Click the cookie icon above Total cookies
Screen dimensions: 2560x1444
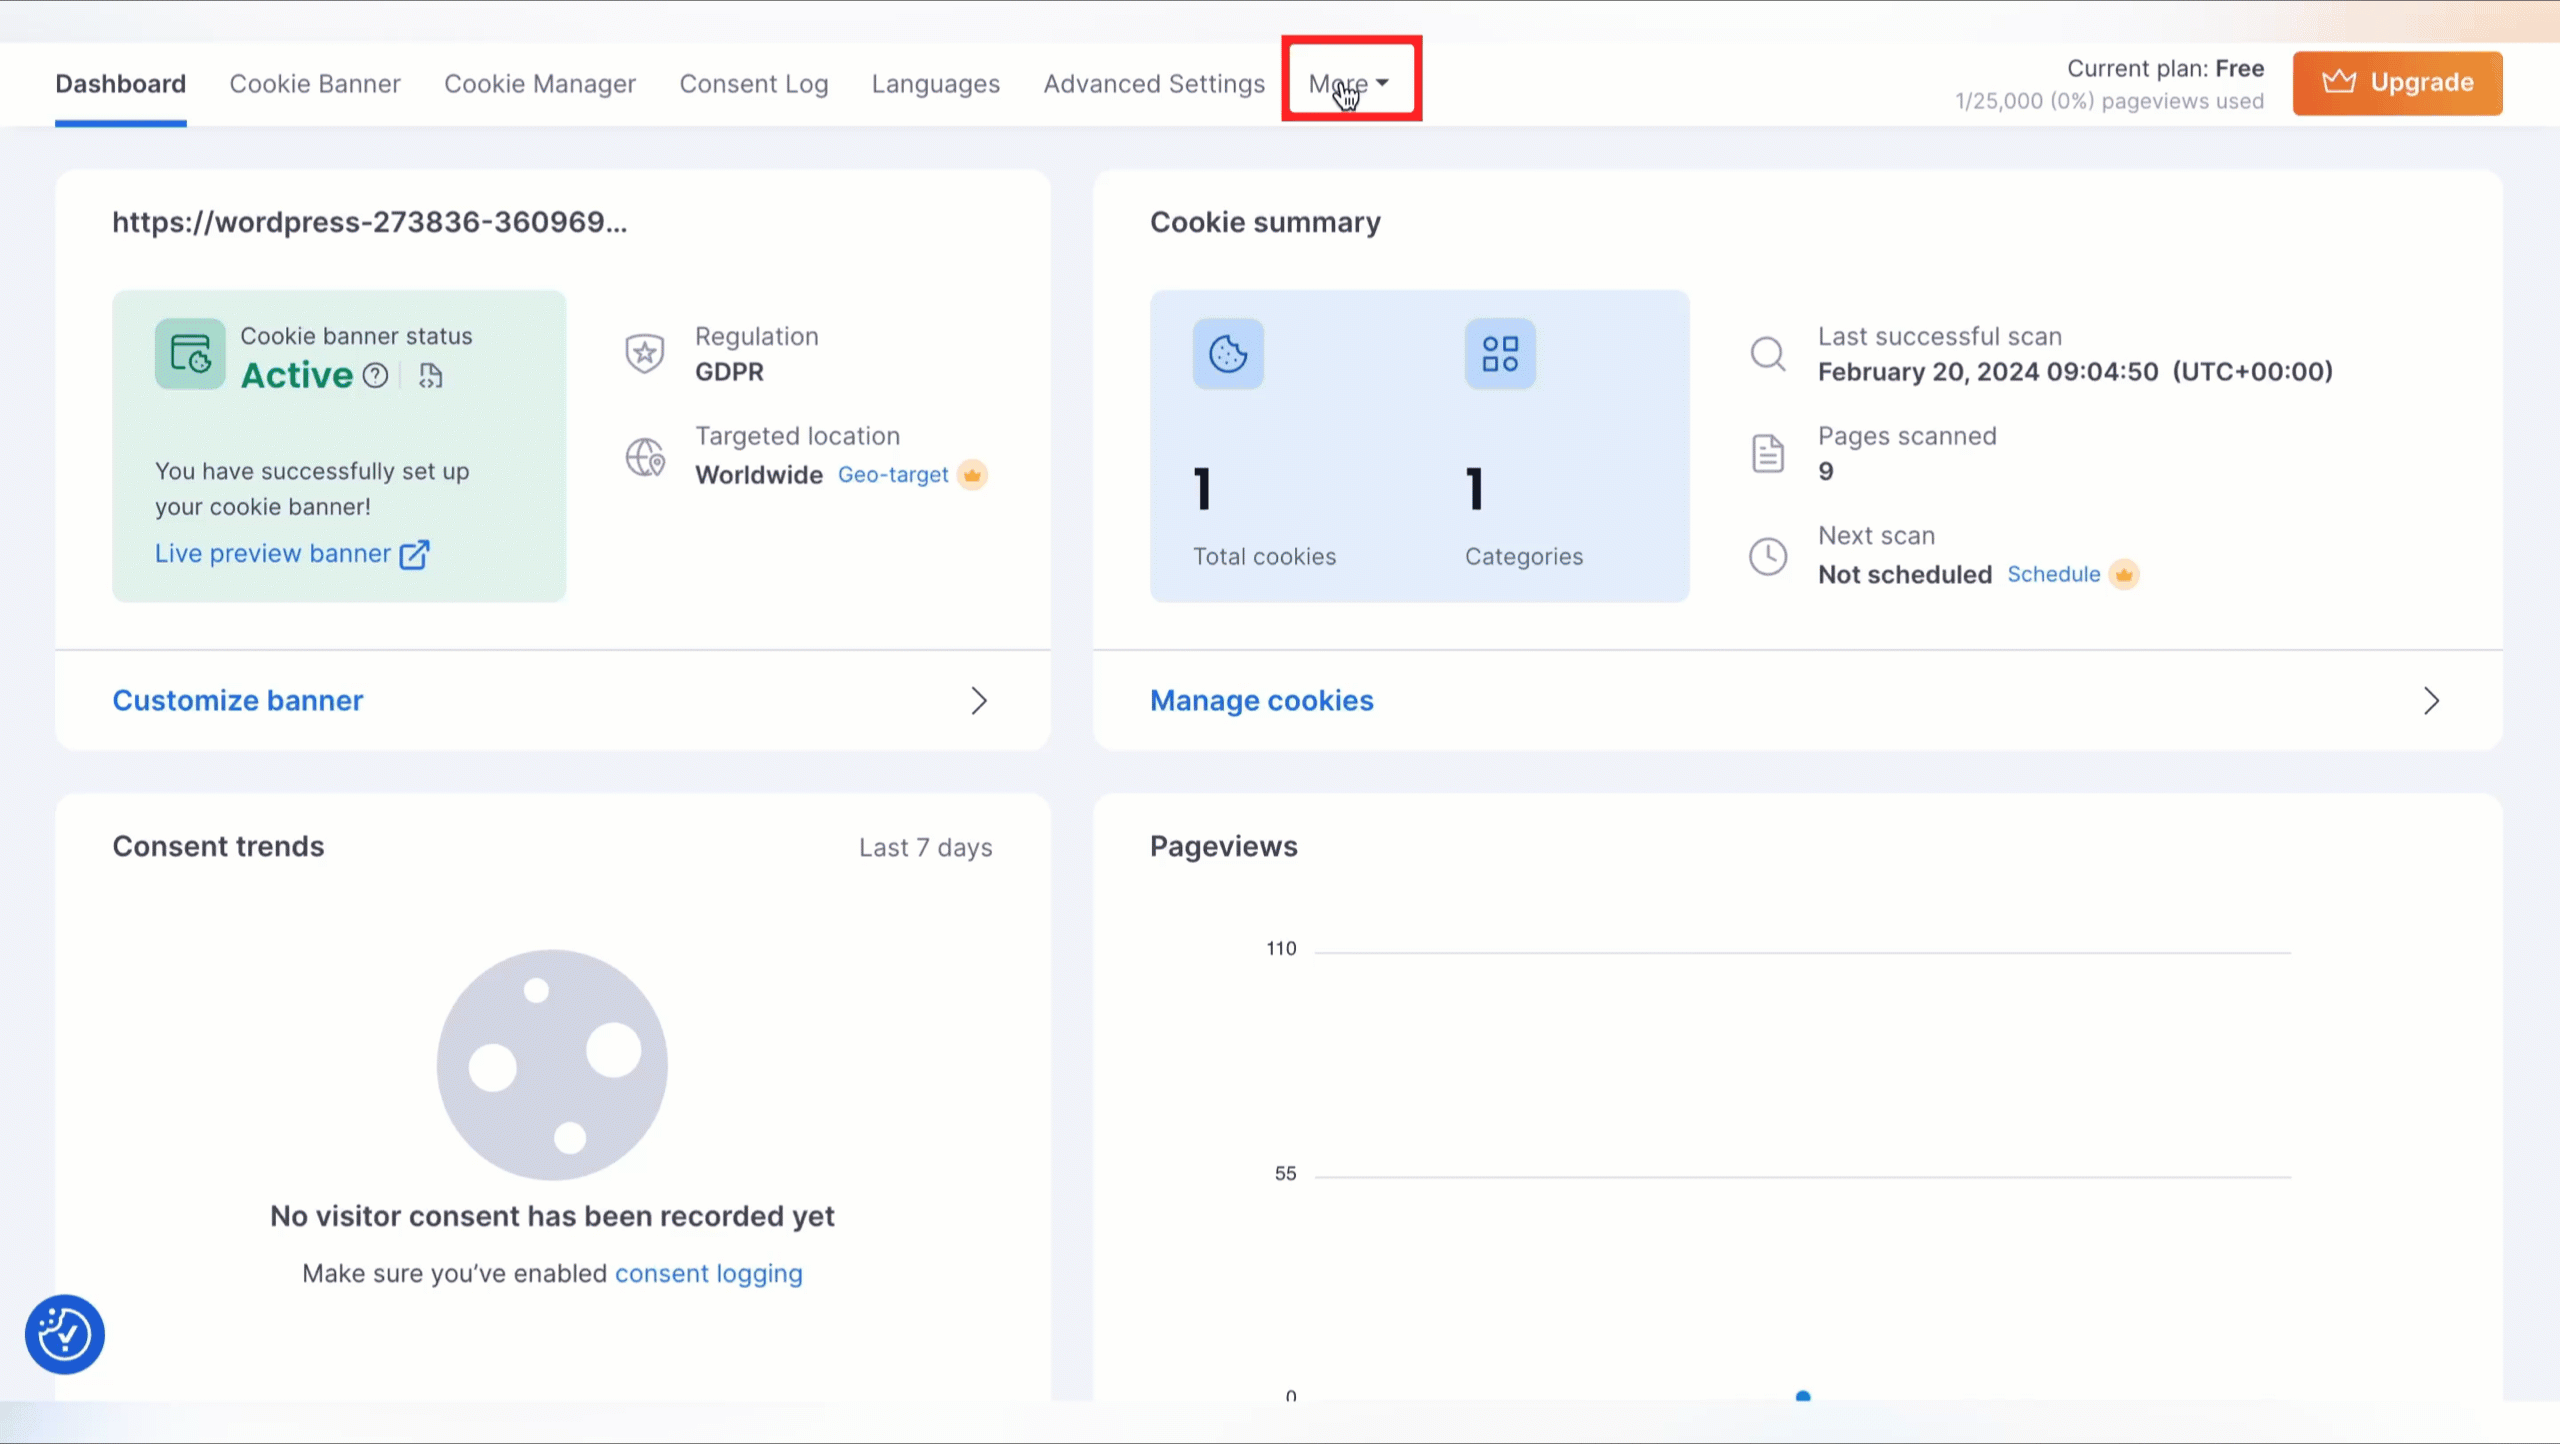tap(1227, 353)
